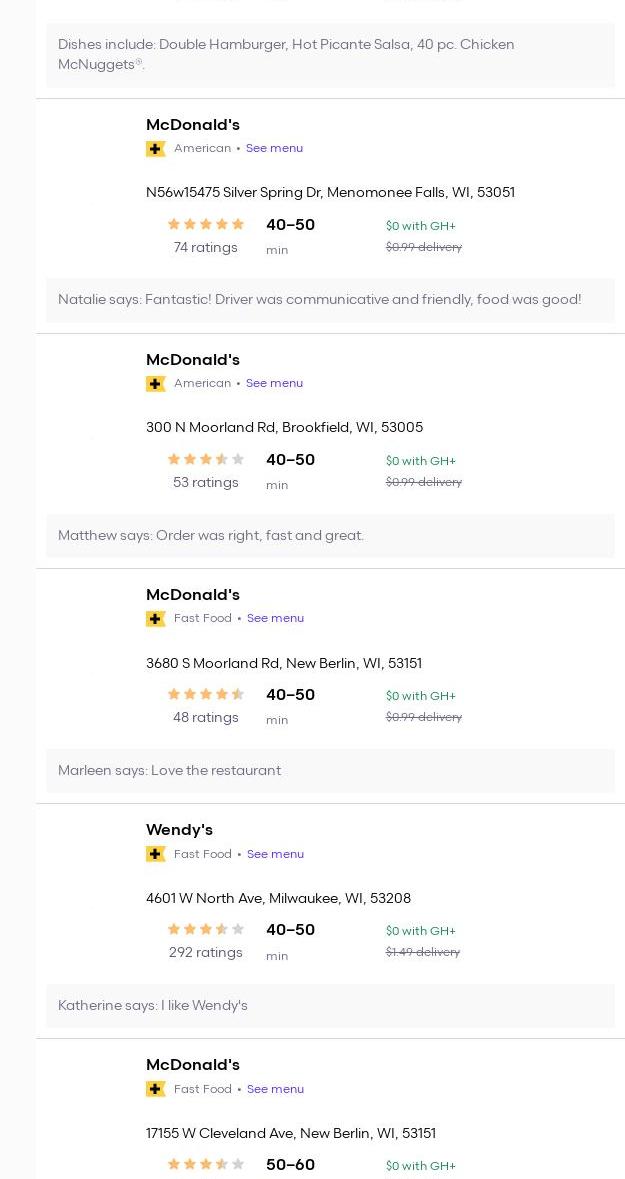Image resolution: width=625 pixels, height=1179 pixels.
Task: Click the star rating above 292 ratings
Action: tap(206, 930)
